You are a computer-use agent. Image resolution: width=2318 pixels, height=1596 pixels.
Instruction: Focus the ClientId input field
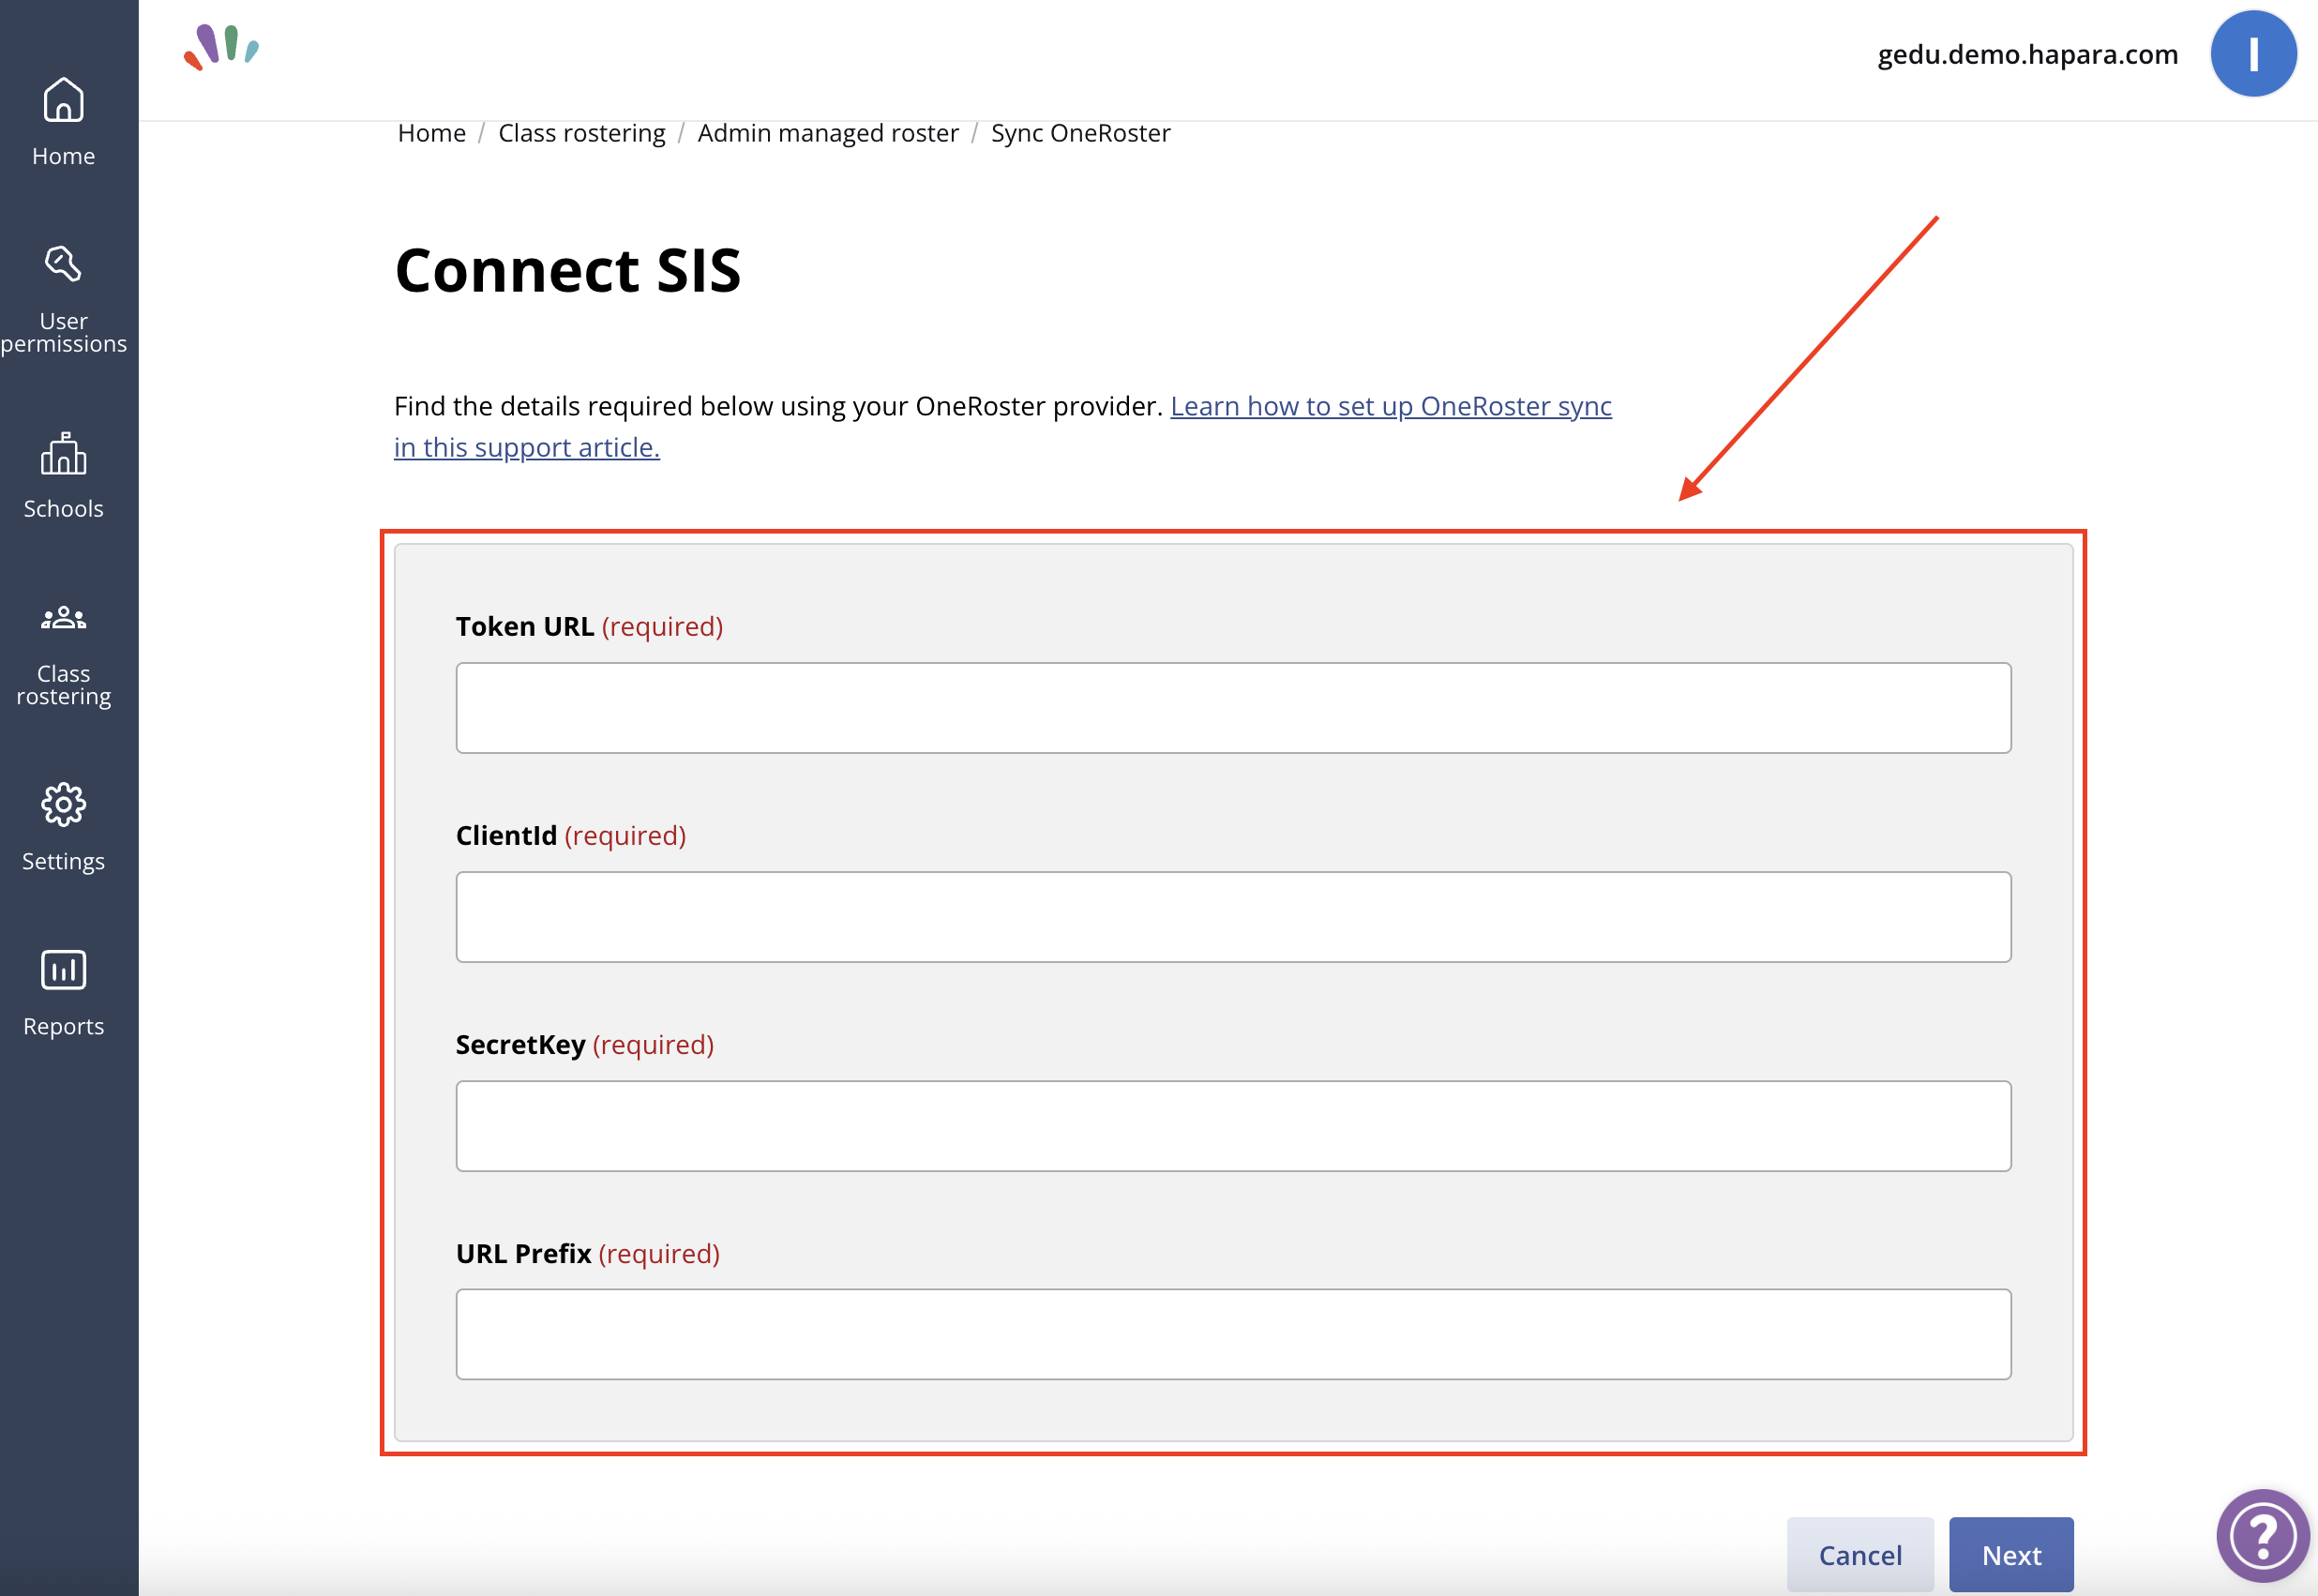click(x=1233, y=917)
